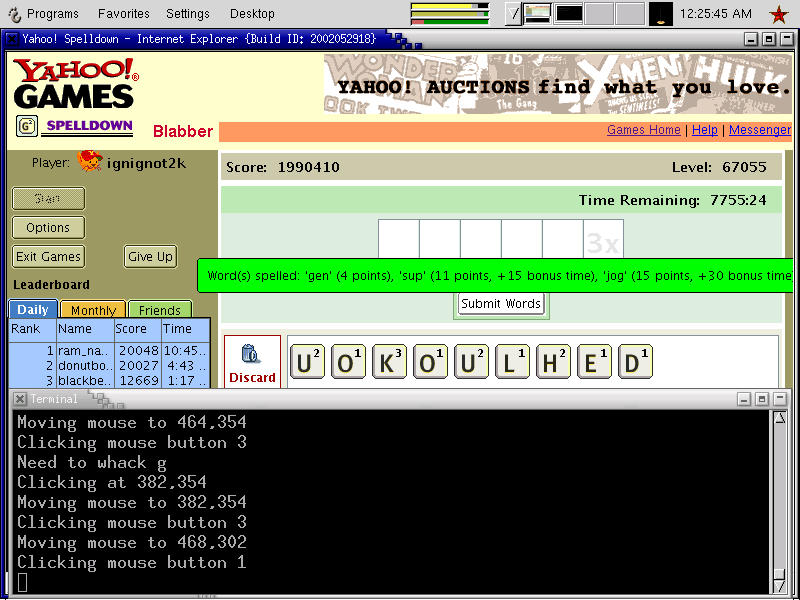This screenshot has height=600, width=800.
Task: Switch to the Daily leaderboard tab
Action: 33,310
